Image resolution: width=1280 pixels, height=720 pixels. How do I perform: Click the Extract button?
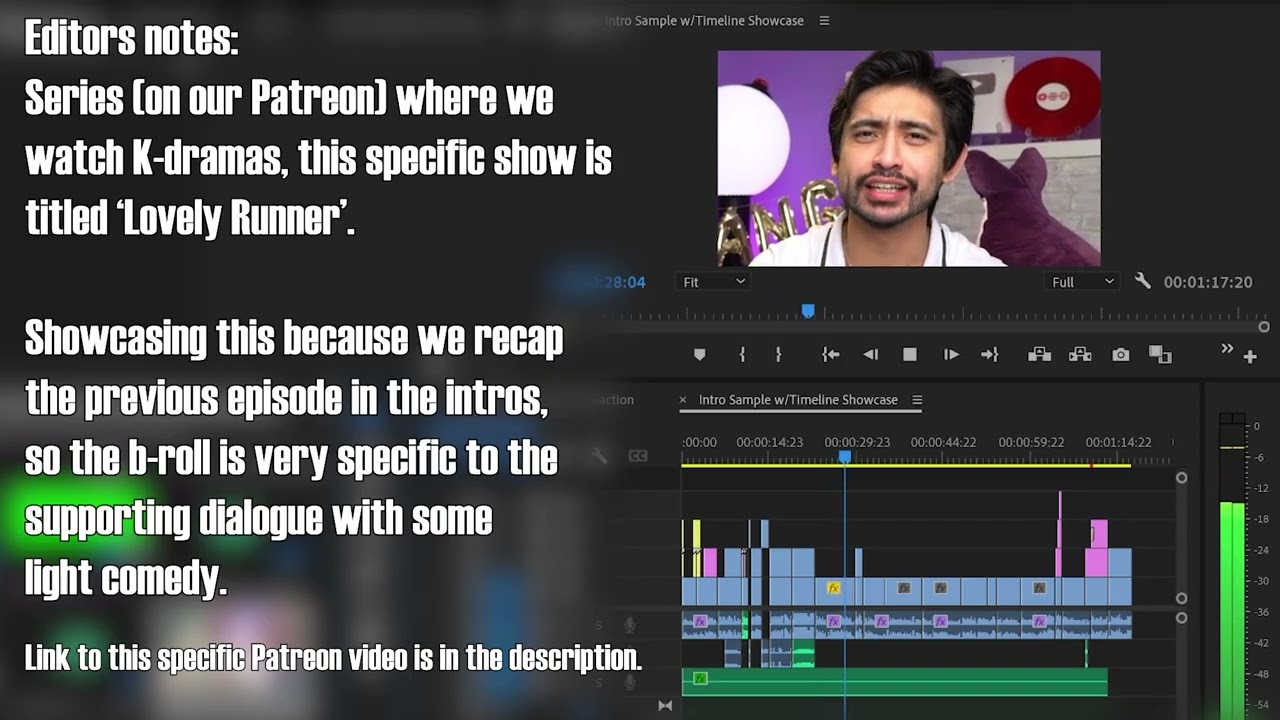(x=1080, y=355)
